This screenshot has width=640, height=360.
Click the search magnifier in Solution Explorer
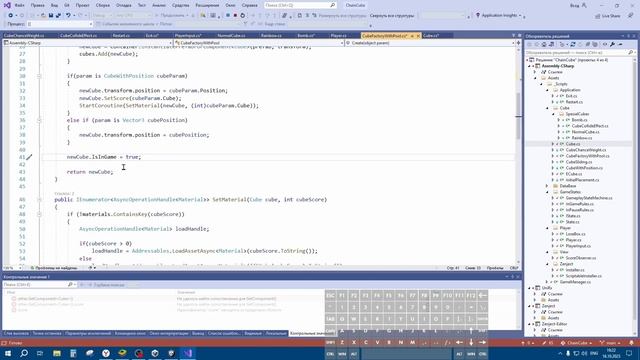click(630, 52)
